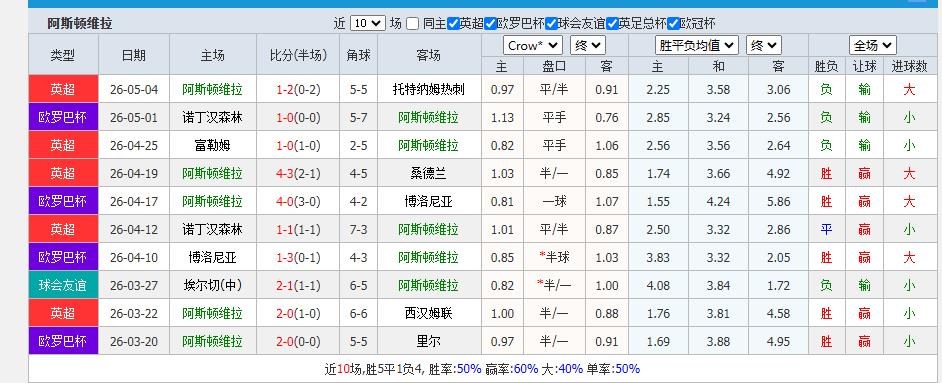Click the 比分(半场) column header

298,55
